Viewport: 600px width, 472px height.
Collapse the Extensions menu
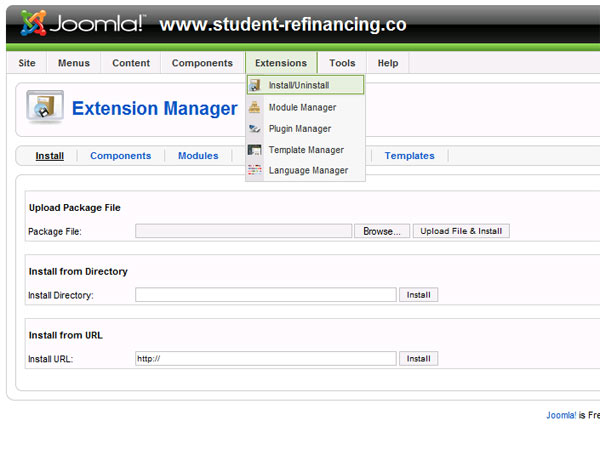(281, 63)
